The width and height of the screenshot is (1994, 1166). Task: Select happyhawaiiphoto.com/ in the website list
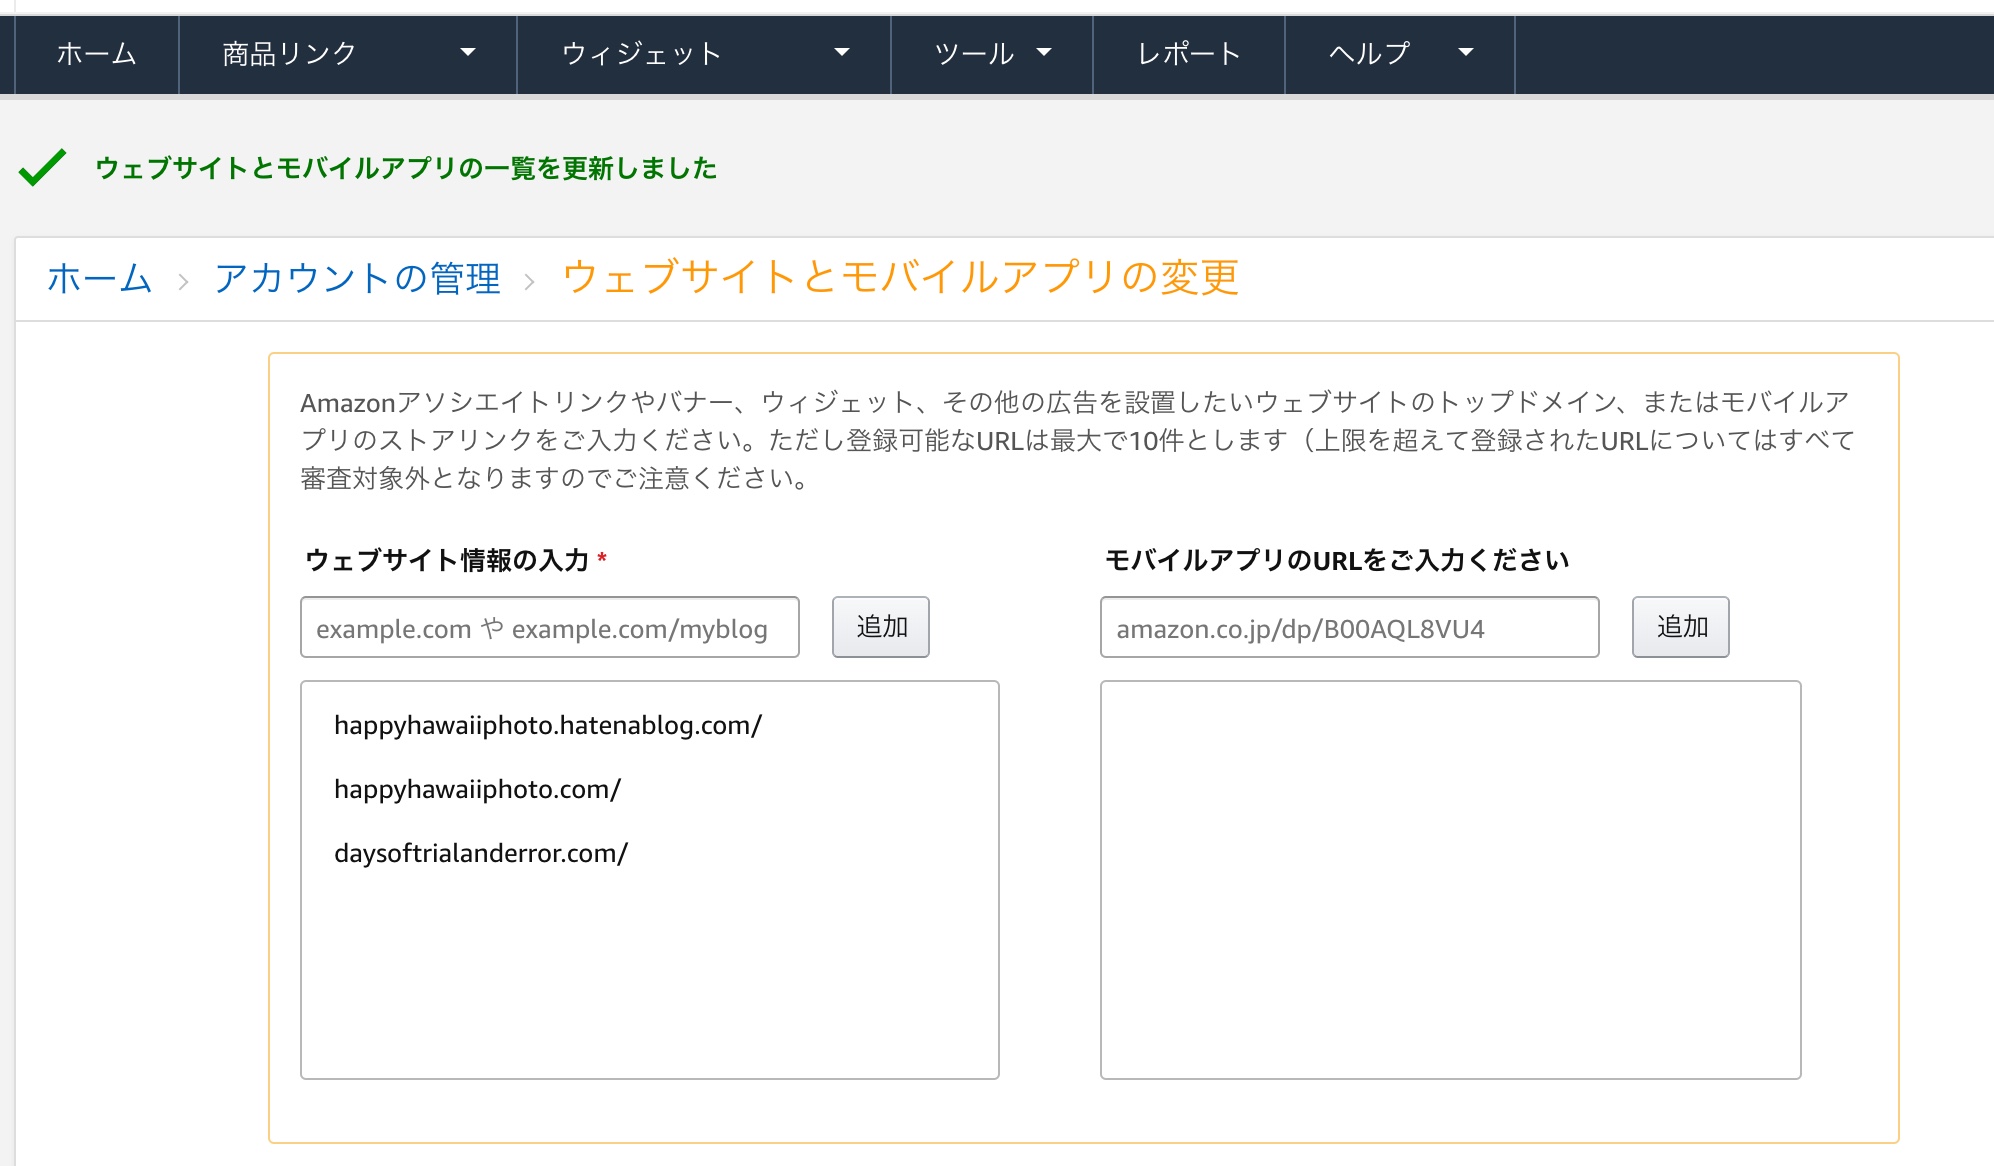pyautogui.click(x=477, y=790)
